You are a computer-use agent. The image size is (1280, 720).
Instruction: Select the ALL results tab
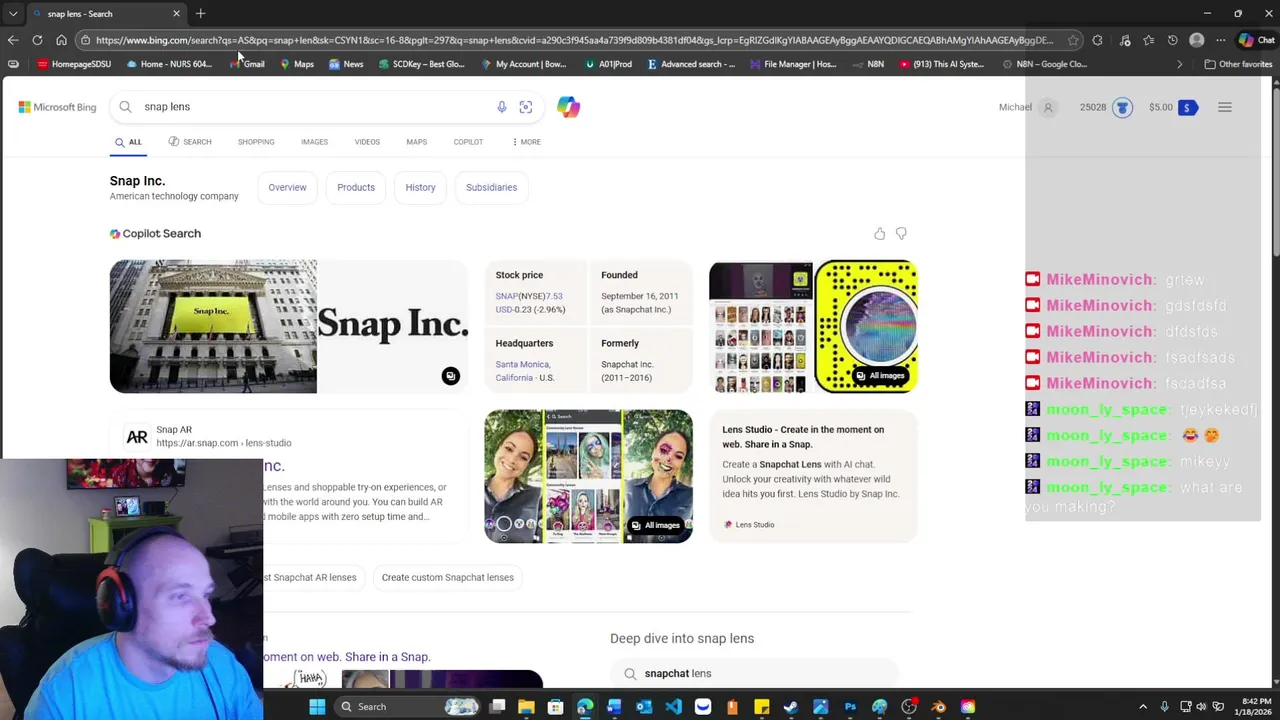(128, 142)
